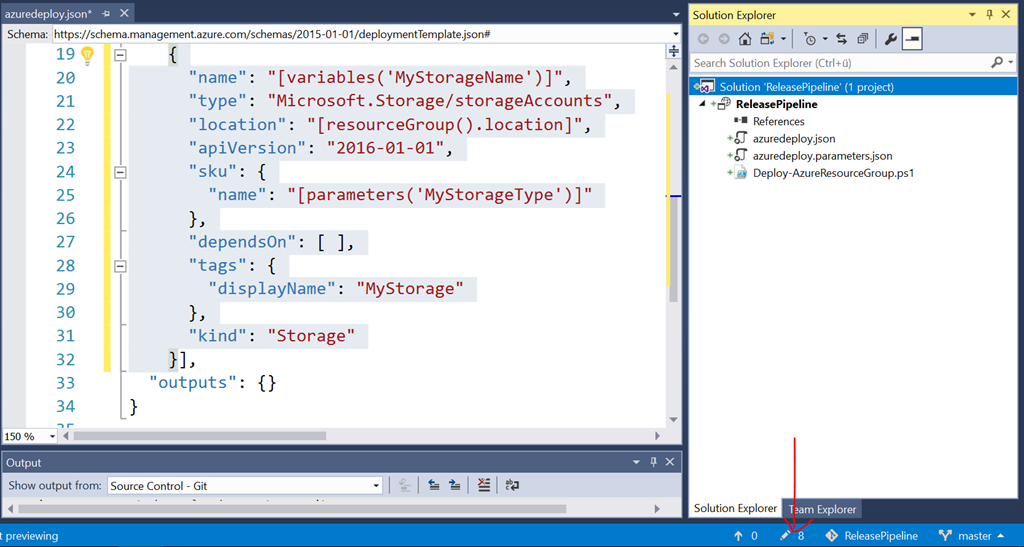Screen dimensions: 1024x547
Task: Clear all output with the Clear All icon
Action: pos(484,486)
